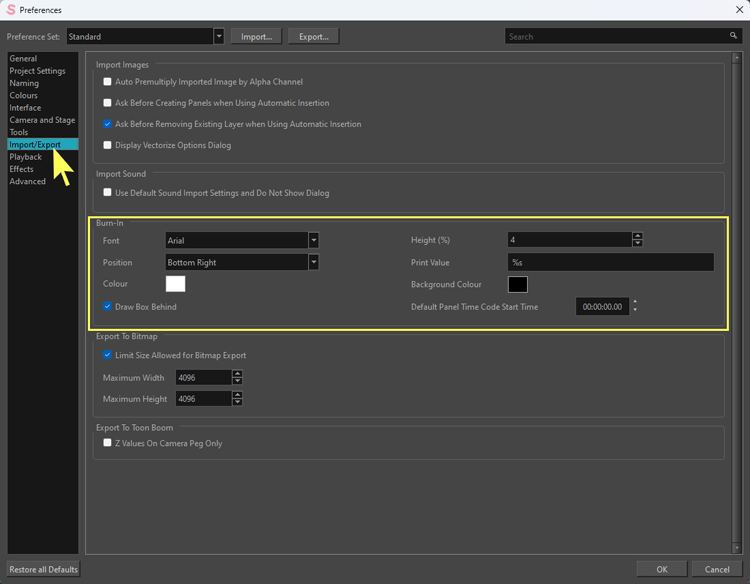Increase Maximum Height using up arrow
The height and width of the screenshot is (584, 750).
tap(237, 394)
